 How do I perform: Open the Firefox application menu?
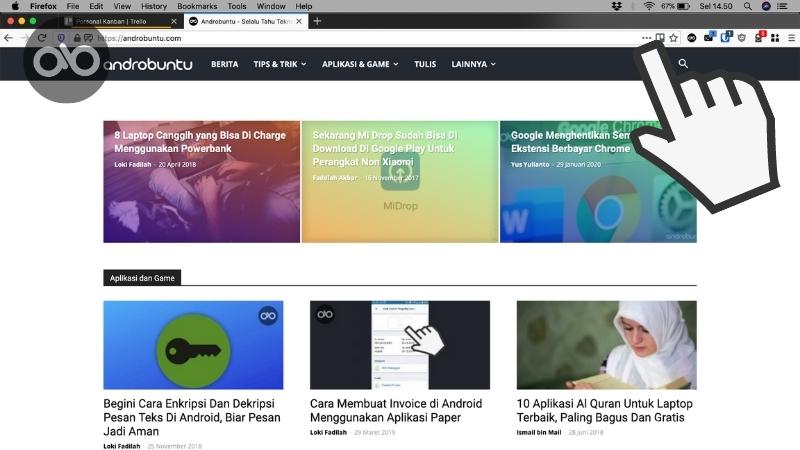[43, 6]
